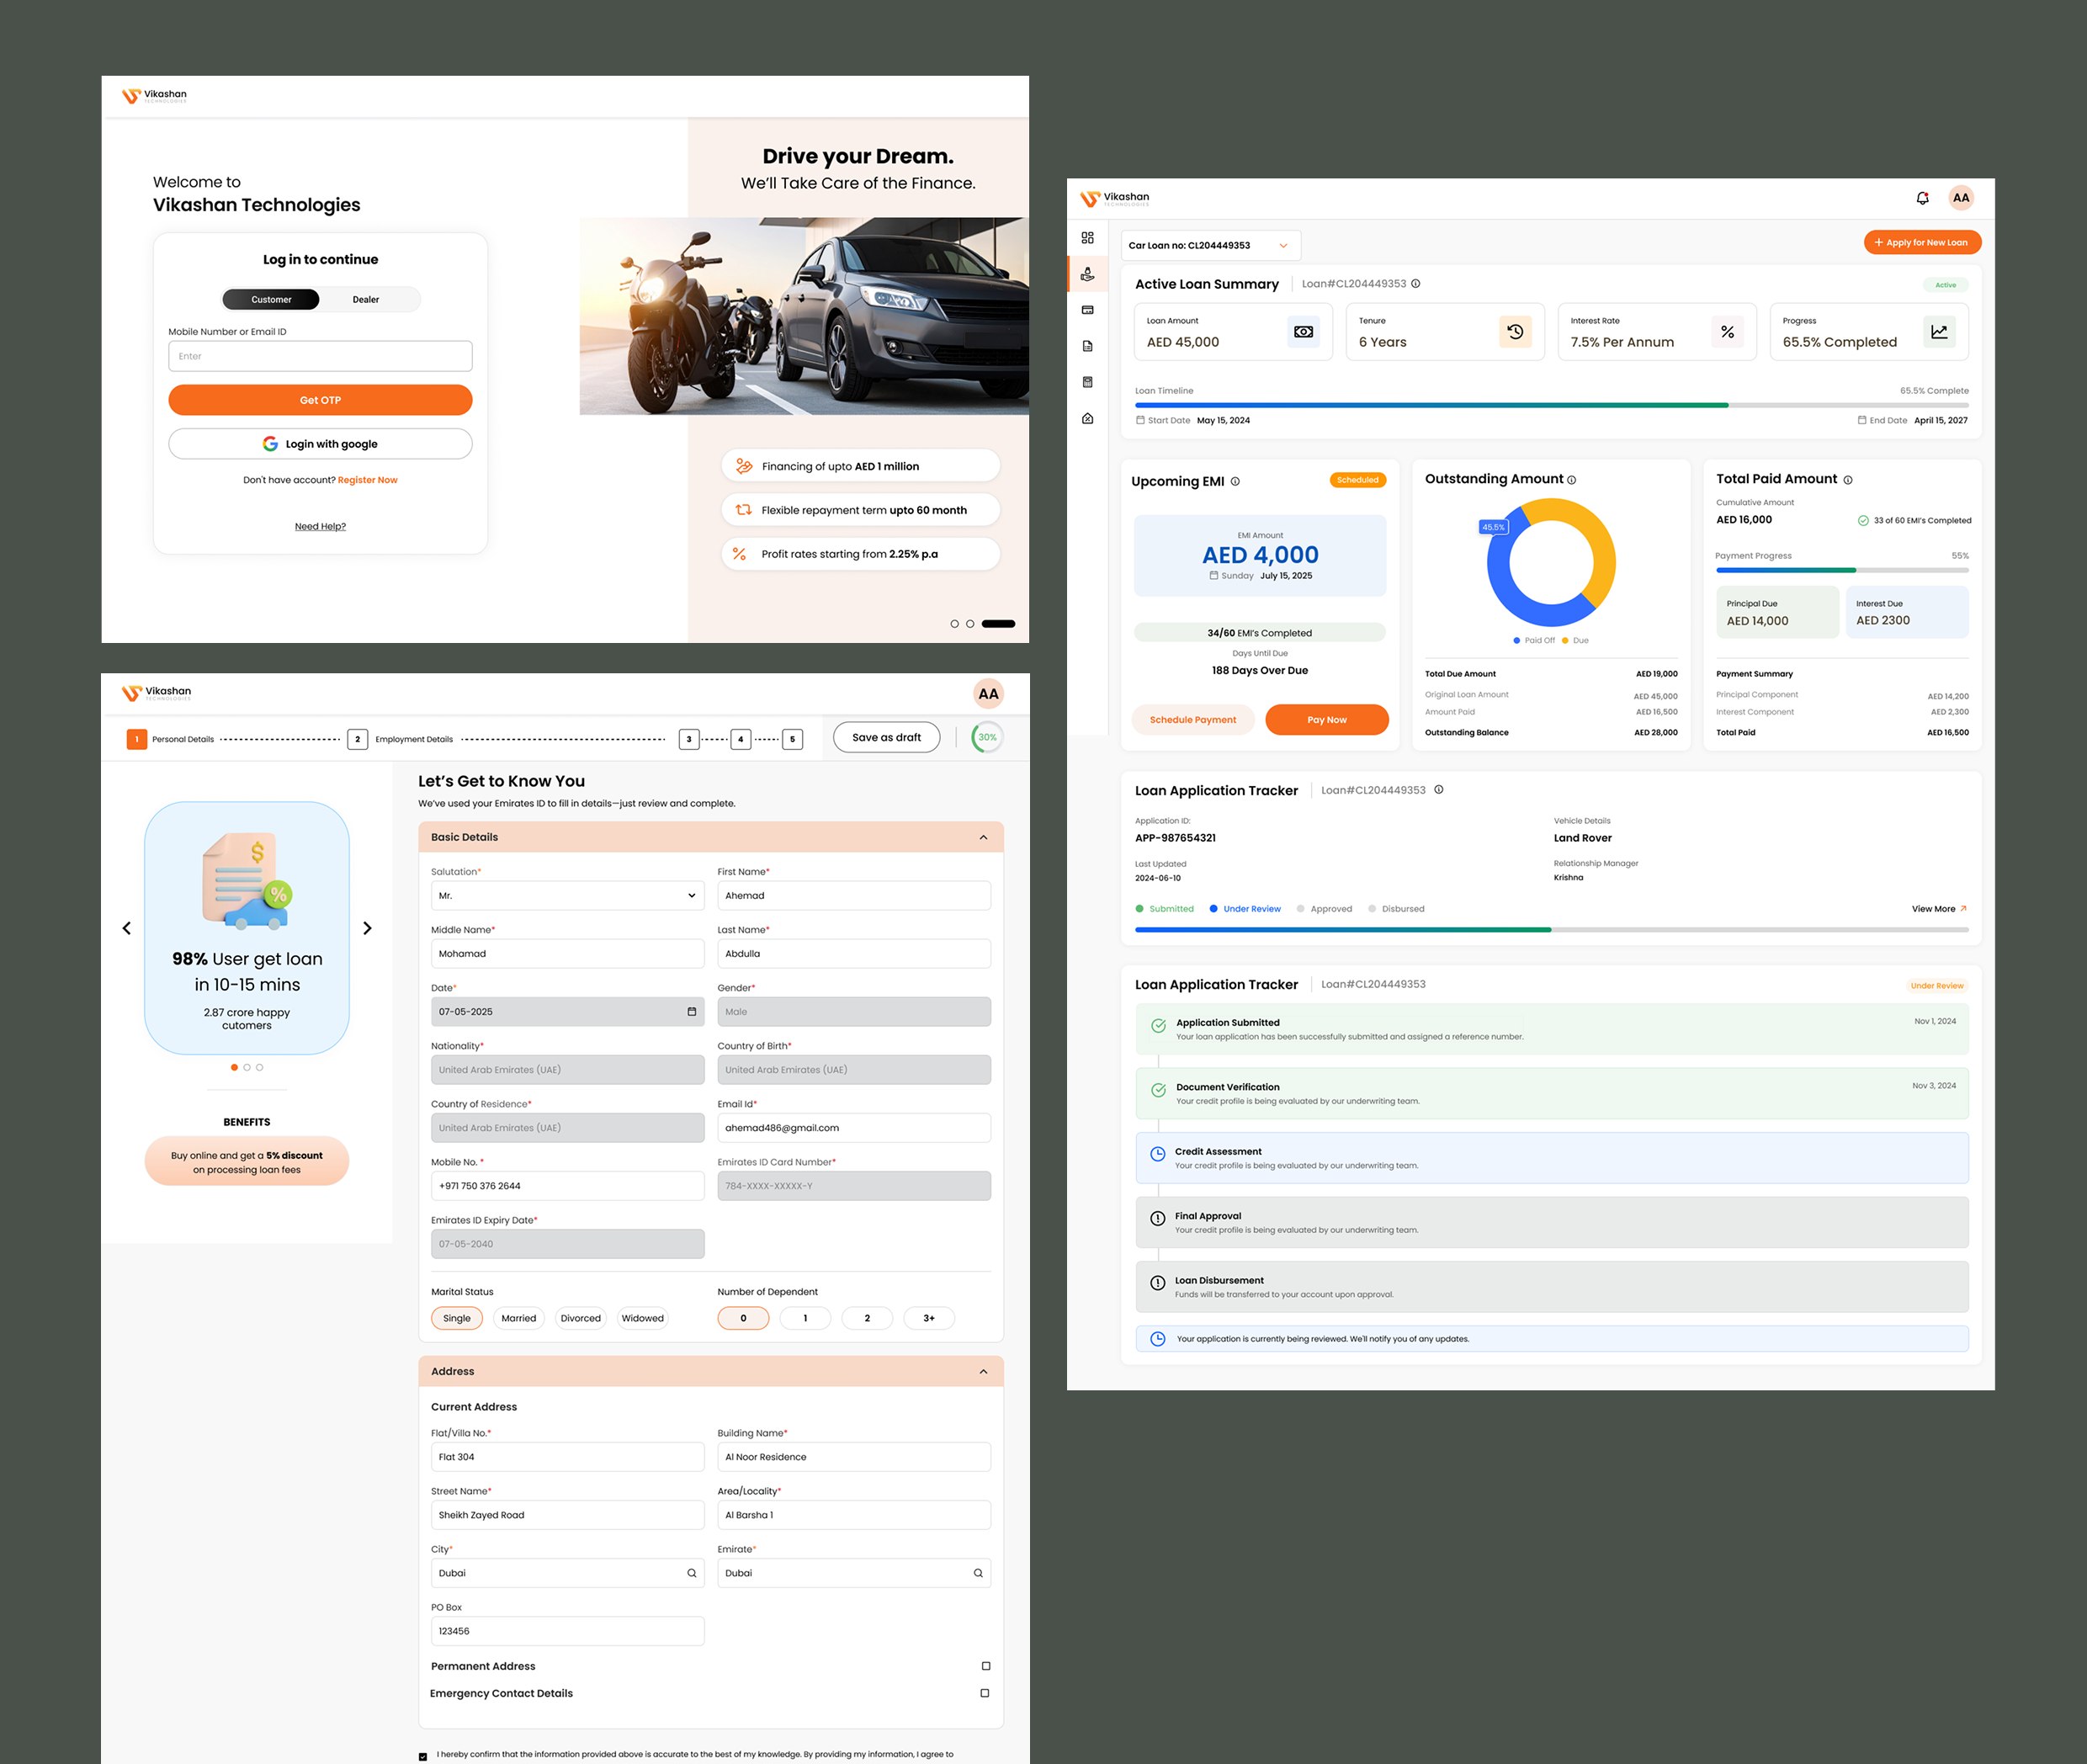Image resolution: width=2087 pixels, height=1764 pixels.
Task: Click Apply for New Loan button
Action: coord(1922,242)
